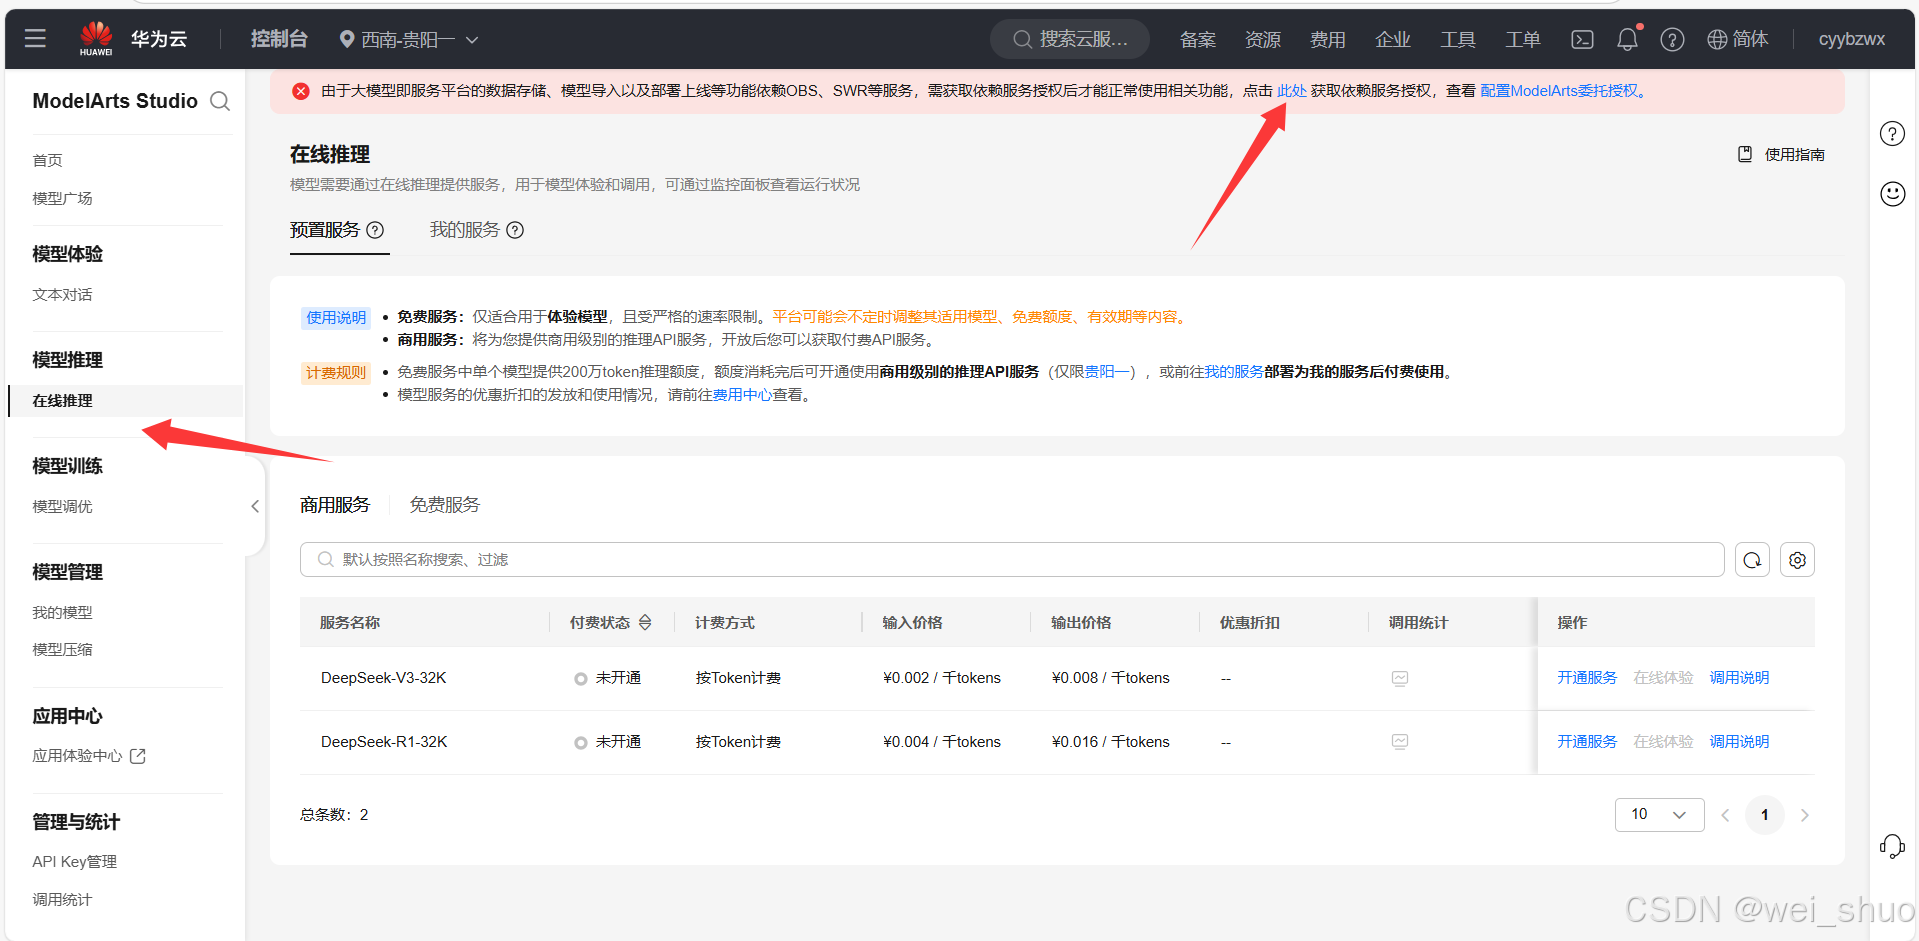Go to 首页 in sidebar
This screenshot has width=1919, height=941.
click(x=48, y=161)
